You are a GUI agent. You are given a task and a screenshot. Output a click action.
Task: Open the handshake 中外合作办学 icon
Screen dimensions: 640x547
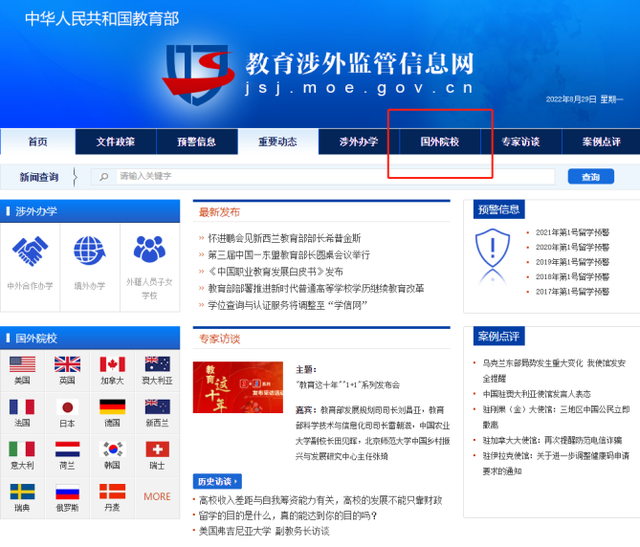pos(30,251)
